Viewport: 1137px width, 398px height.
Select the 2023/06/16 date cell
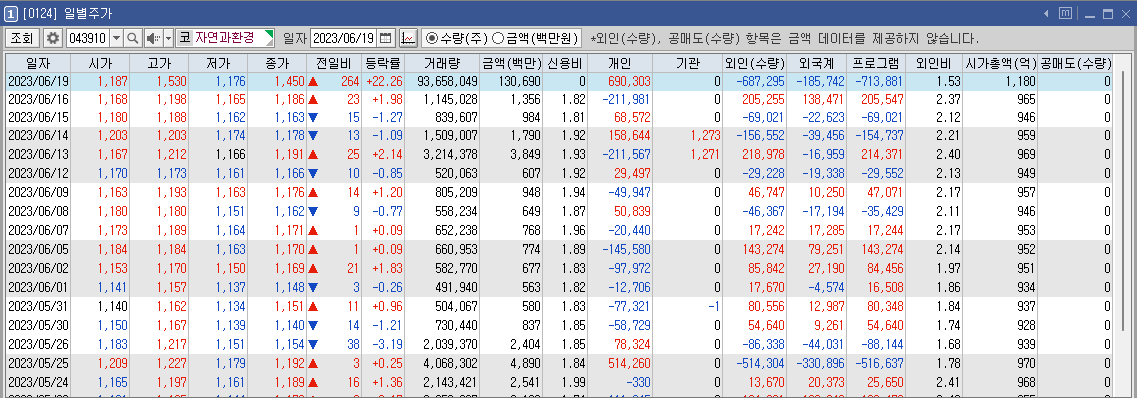click(x=38, y=98)
